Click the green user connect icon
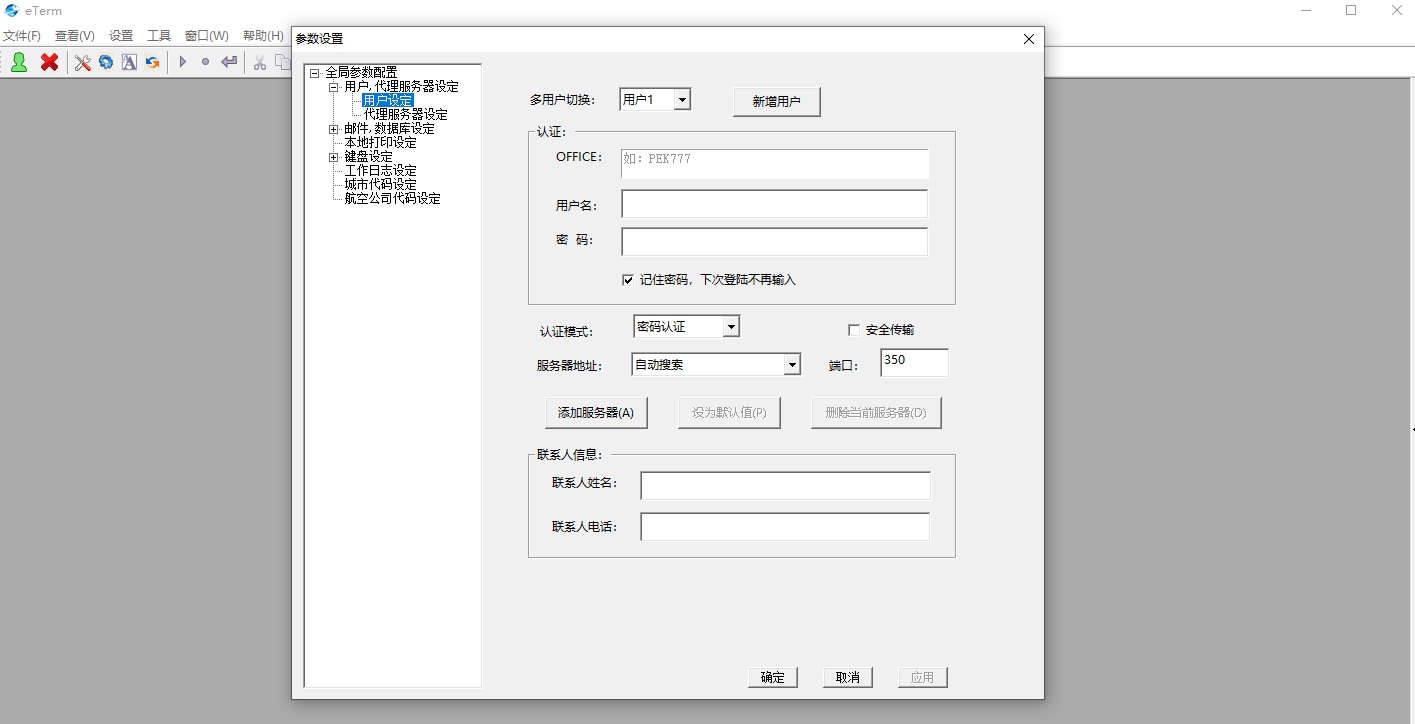The width and height of the screenshot is (1415, 724). click(x=19, y=62)
